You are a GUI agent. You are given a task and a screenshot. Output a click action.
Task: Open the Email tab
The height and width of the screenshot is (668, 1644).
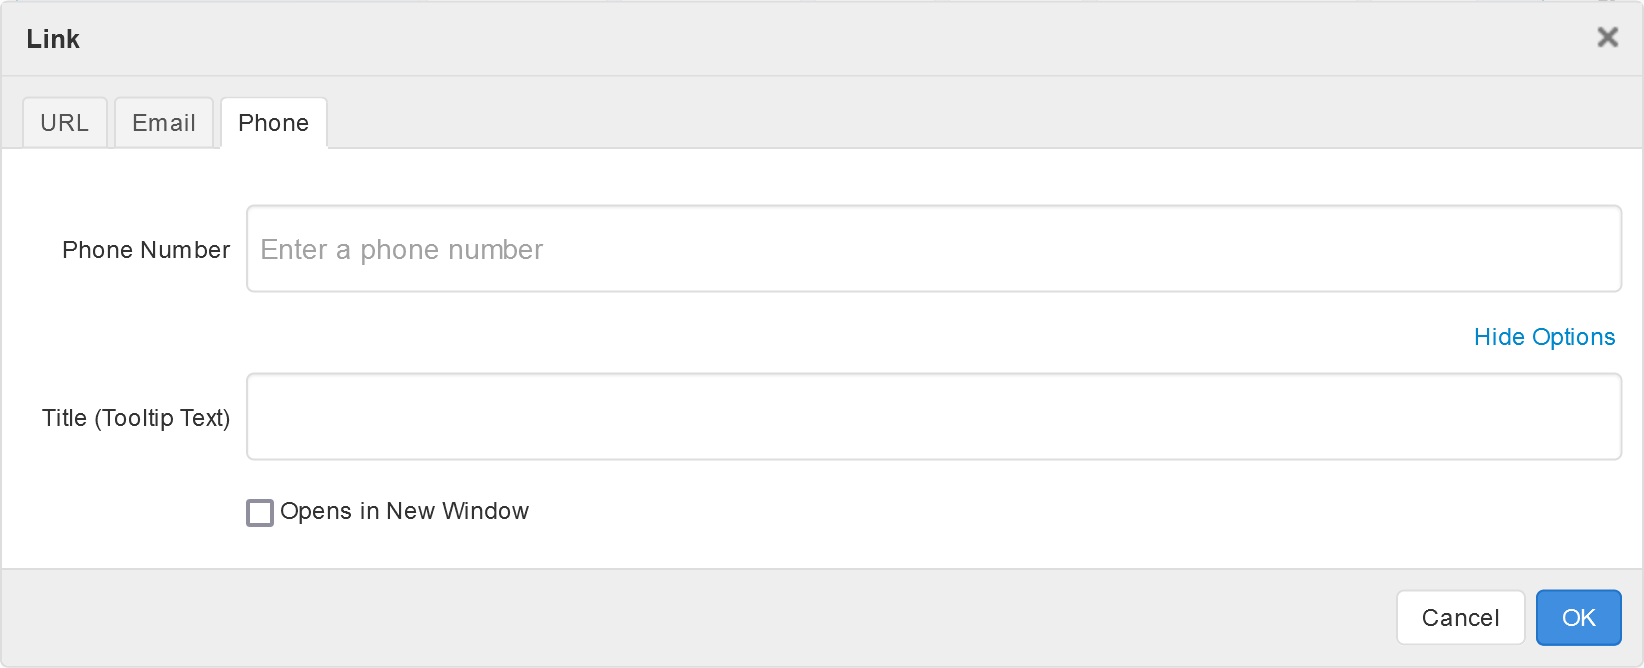(164, 123)
